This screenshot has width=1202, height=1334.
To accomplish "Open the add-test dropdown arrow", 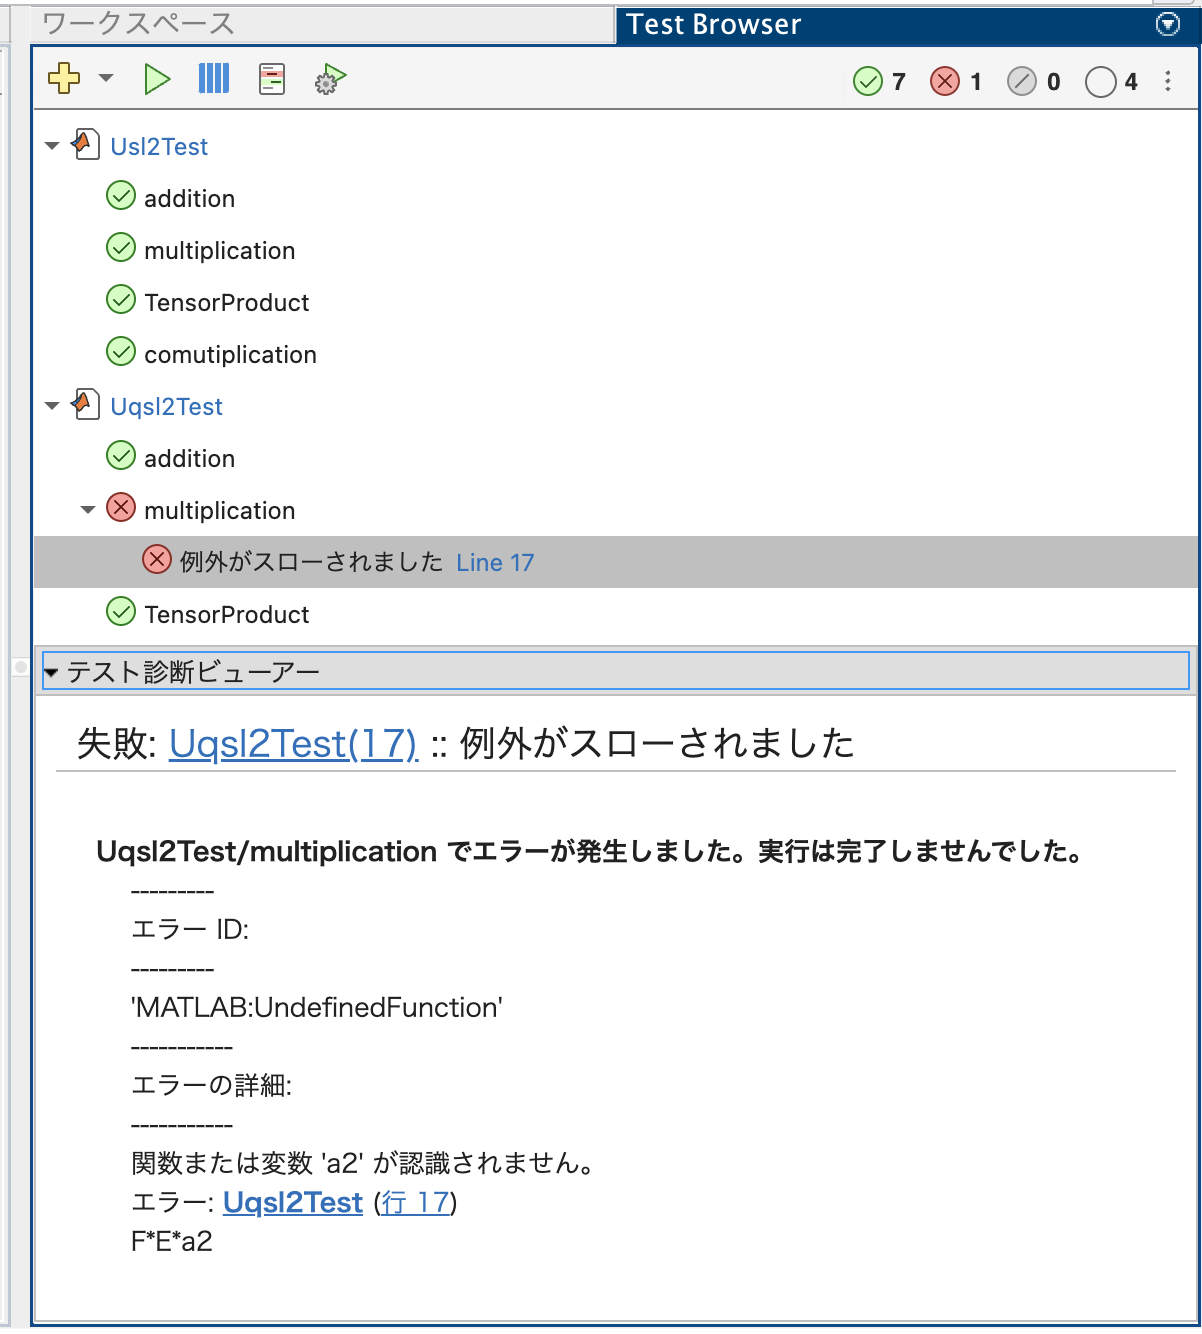I will click(x=104, y=78).
